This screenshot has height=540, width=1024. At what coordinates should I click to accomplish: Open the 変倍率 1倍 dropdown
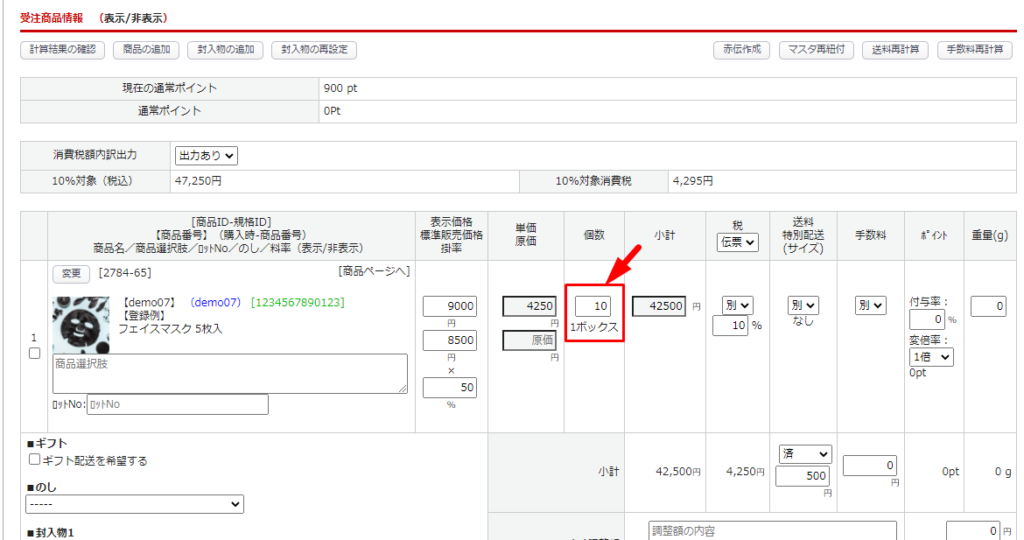tap(931, 356)
